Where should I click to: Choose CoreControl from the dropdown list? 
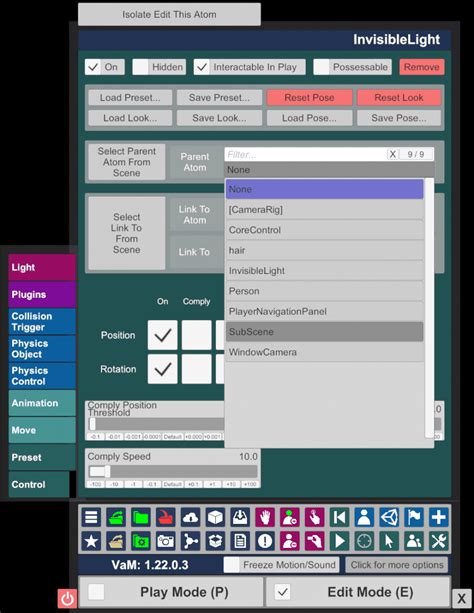pyautogui.click(x=325, y=230)
